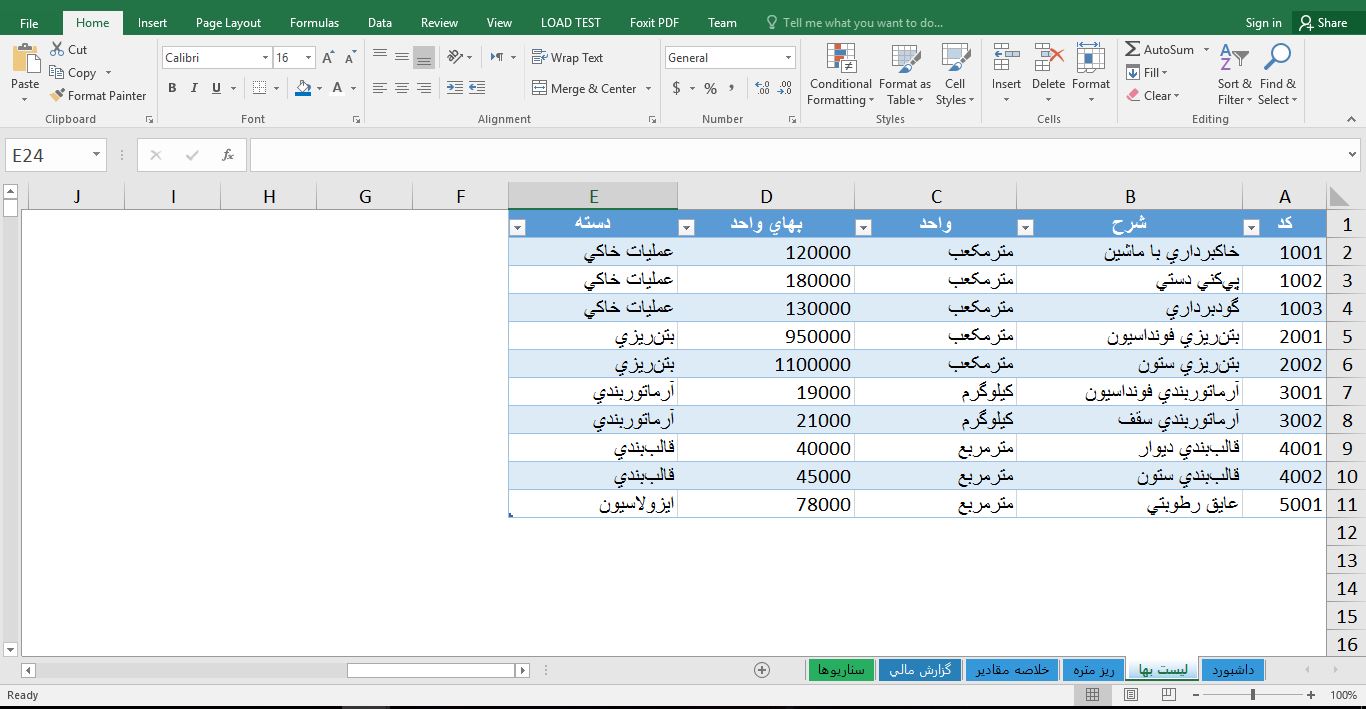Open Conditional Formatting menu
Image resolution: width=1366 pixels, height=709 pixels.
[840, 74]
